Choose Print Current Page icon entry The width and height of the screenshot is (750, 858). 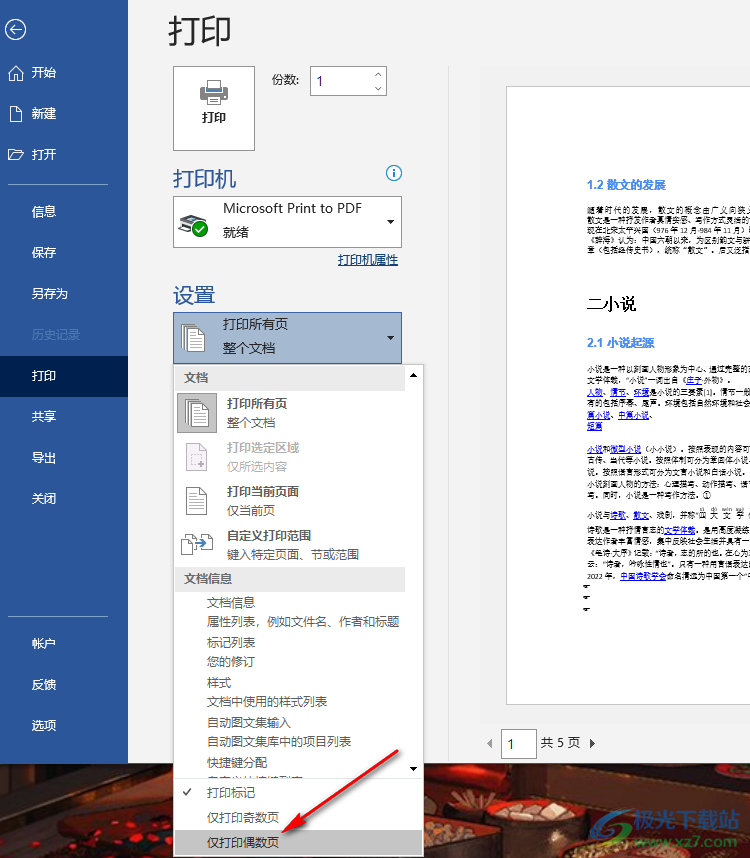tap(197, 500)
